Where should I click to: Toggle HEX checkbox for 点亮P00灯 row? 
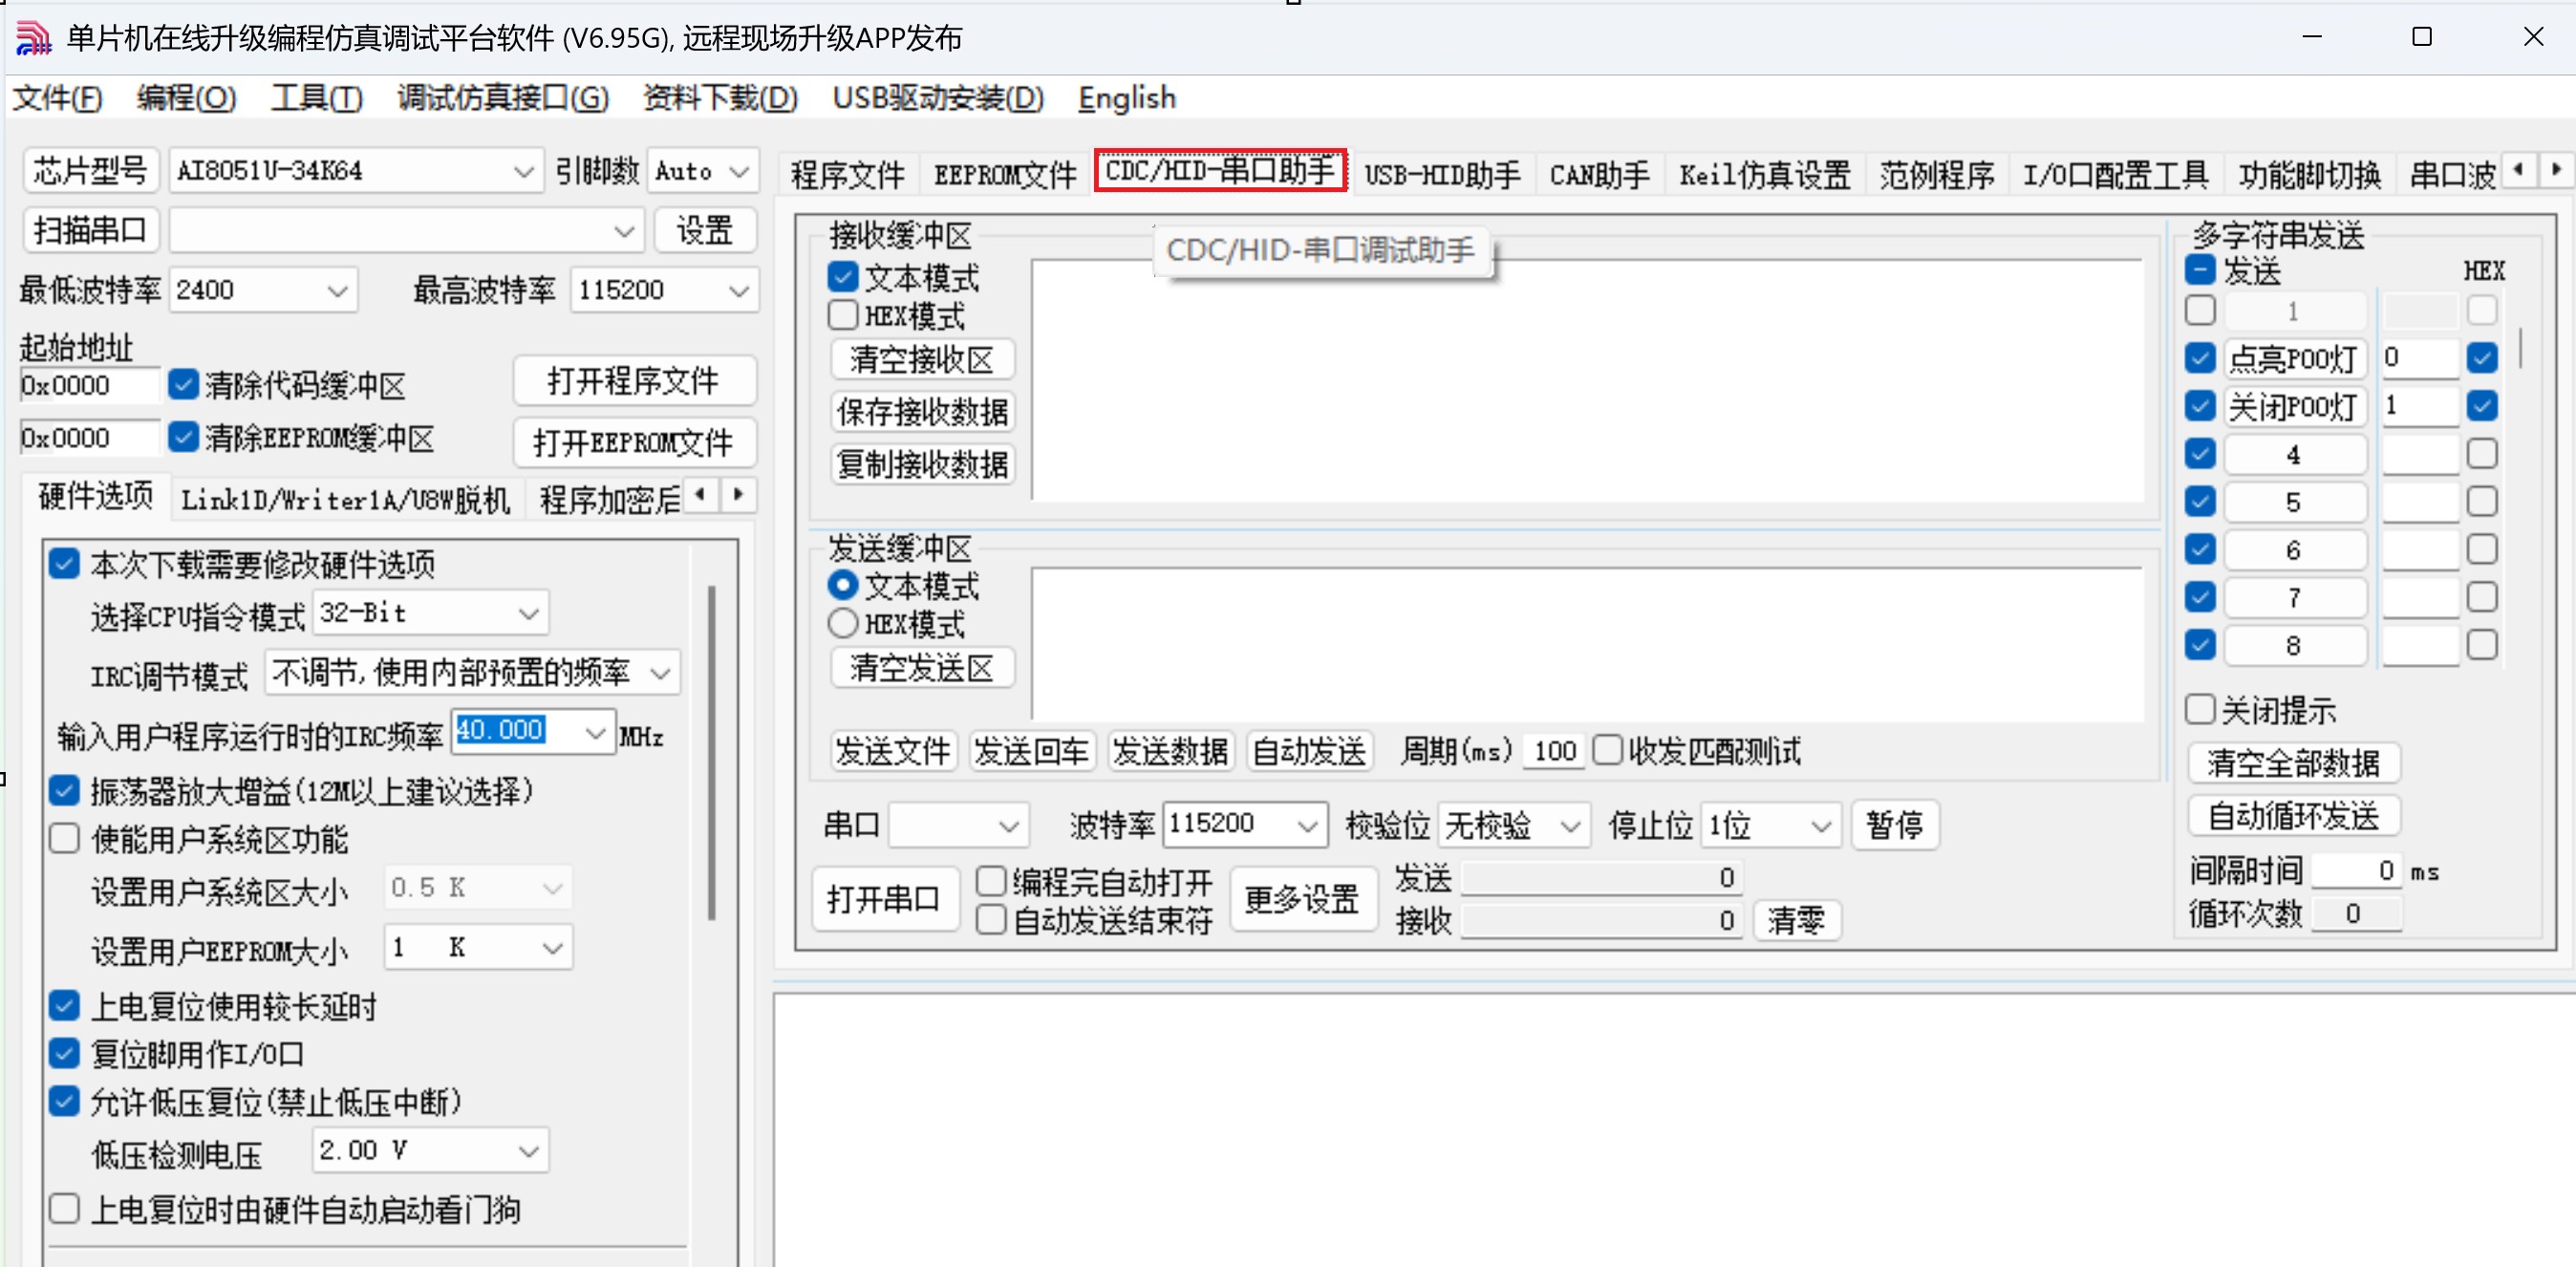(2481, 358)
